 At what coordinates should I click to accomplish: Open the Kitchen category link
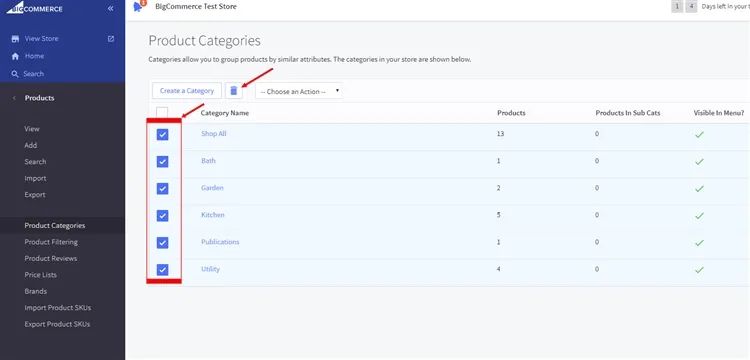(x=213, y=215)
